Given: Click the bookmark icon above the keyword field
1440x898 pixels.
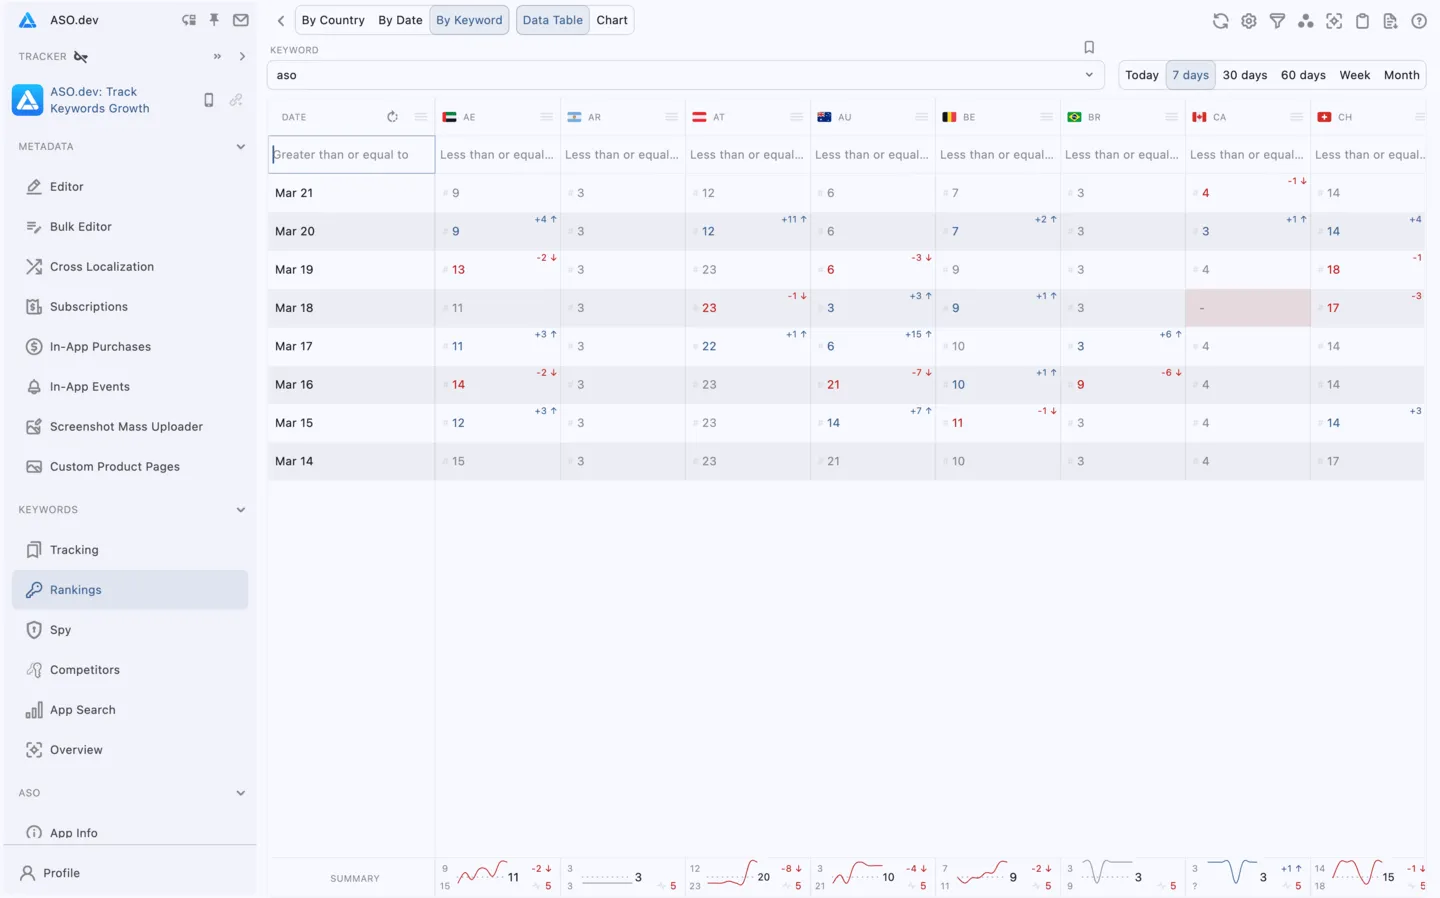Looking at the screenshot, I should pyautogui.click(x=1089, y=46).
